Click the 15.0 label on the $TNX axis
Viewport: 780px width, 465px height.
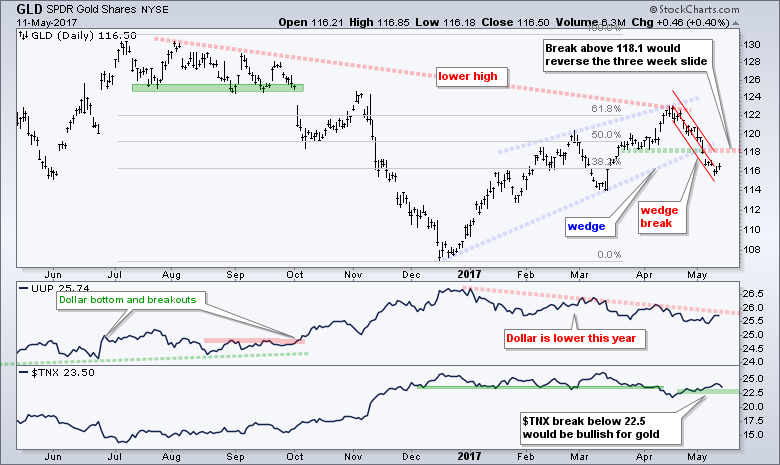pos(753,435)
